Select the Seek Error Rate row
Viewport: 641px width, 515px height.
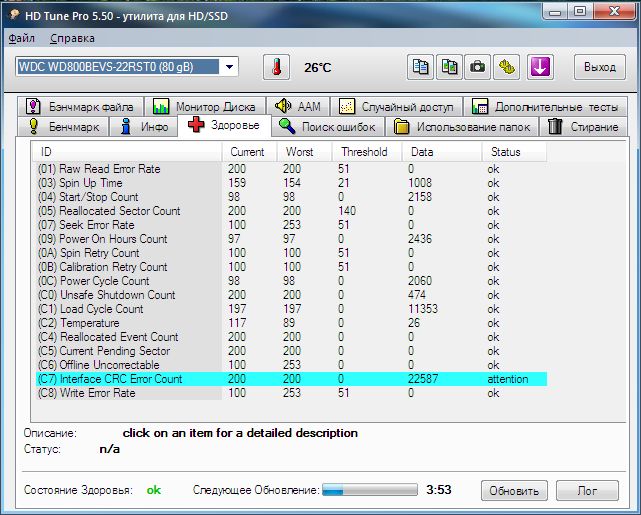[291, 225]
